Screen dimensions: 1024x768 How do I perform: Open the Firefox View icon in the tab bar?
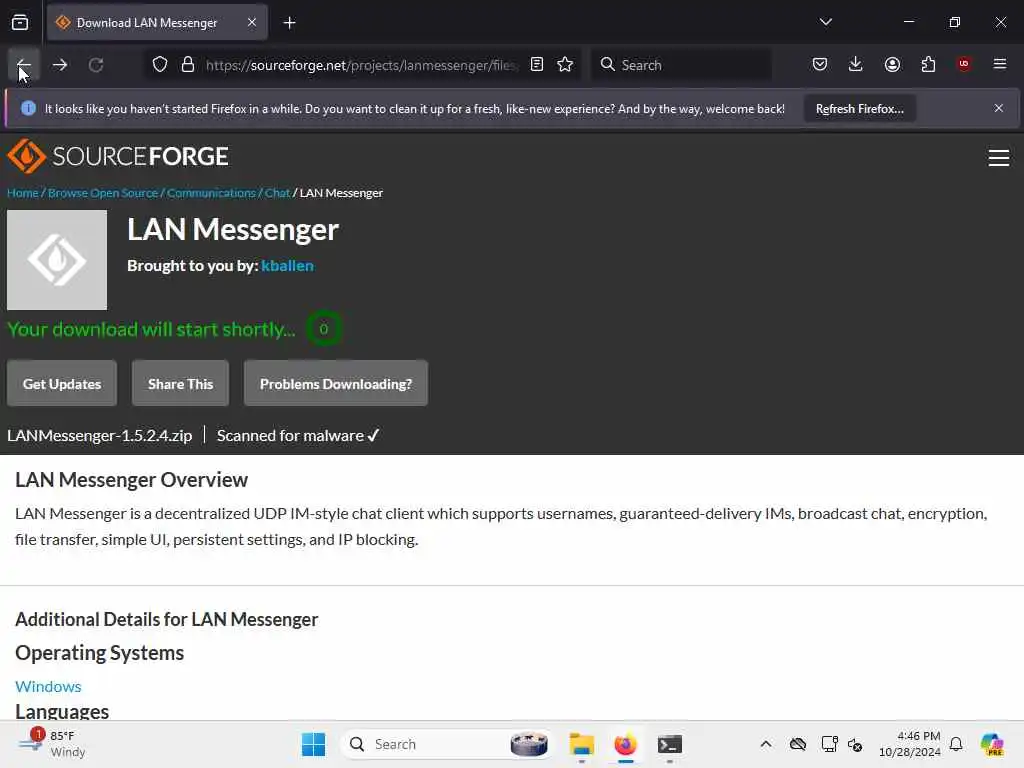(x=20, y=23)
